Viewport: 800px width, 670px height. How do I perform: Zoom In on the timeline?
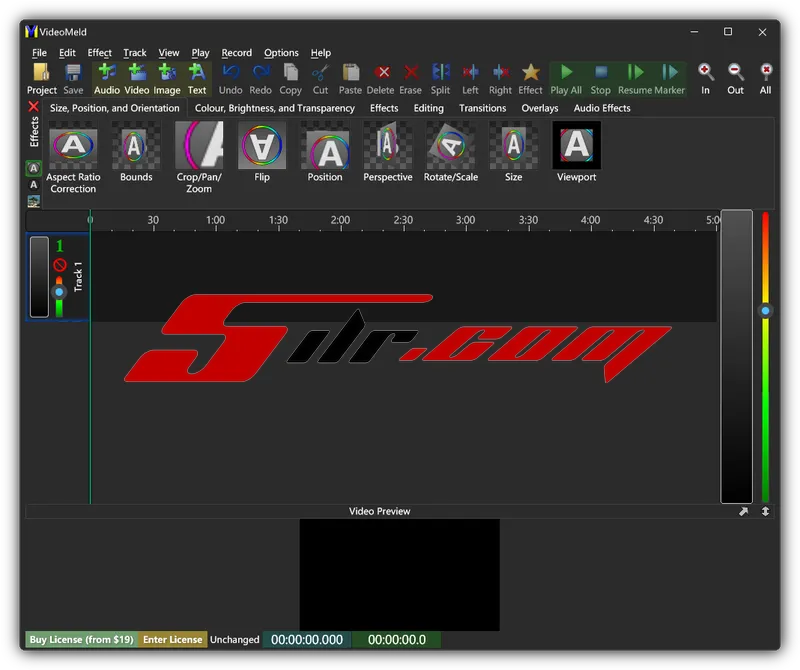(x=706, y=79)
